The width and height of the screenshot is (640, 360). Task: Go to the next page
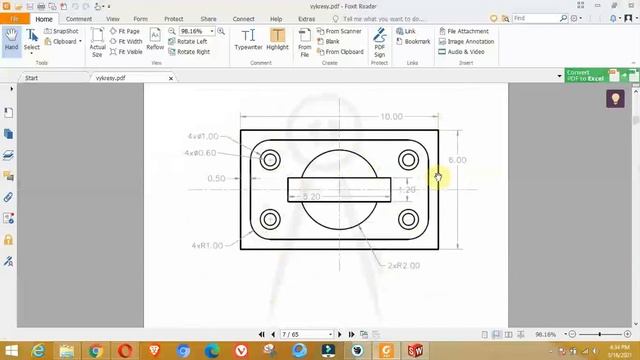[x=340, y=334]
